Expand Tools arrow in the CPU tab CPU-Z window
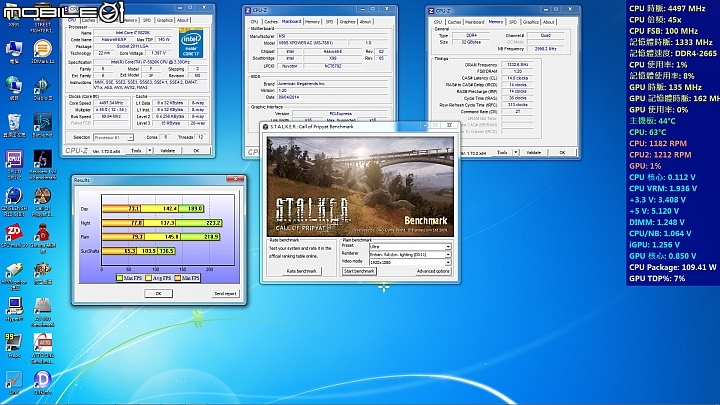The image size is (720, 405). [x=150, y=151]
